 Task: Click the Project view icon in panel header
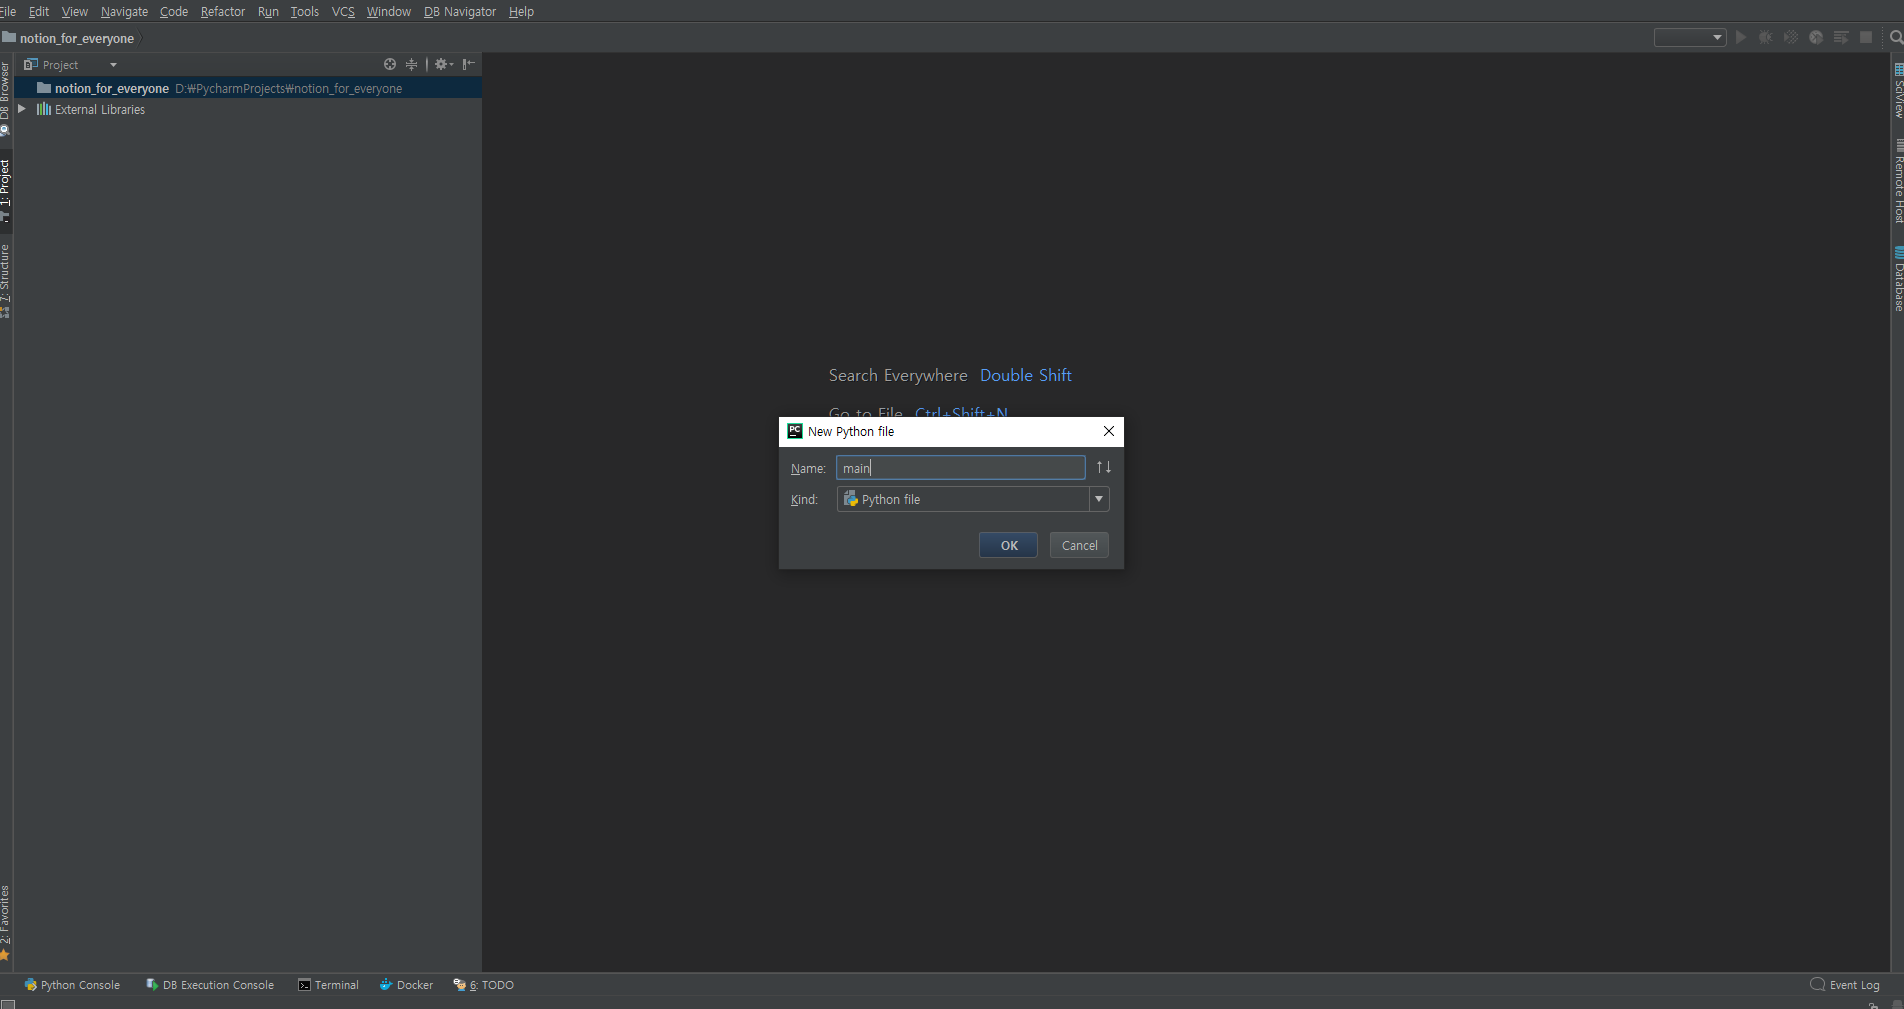point(31,64)
